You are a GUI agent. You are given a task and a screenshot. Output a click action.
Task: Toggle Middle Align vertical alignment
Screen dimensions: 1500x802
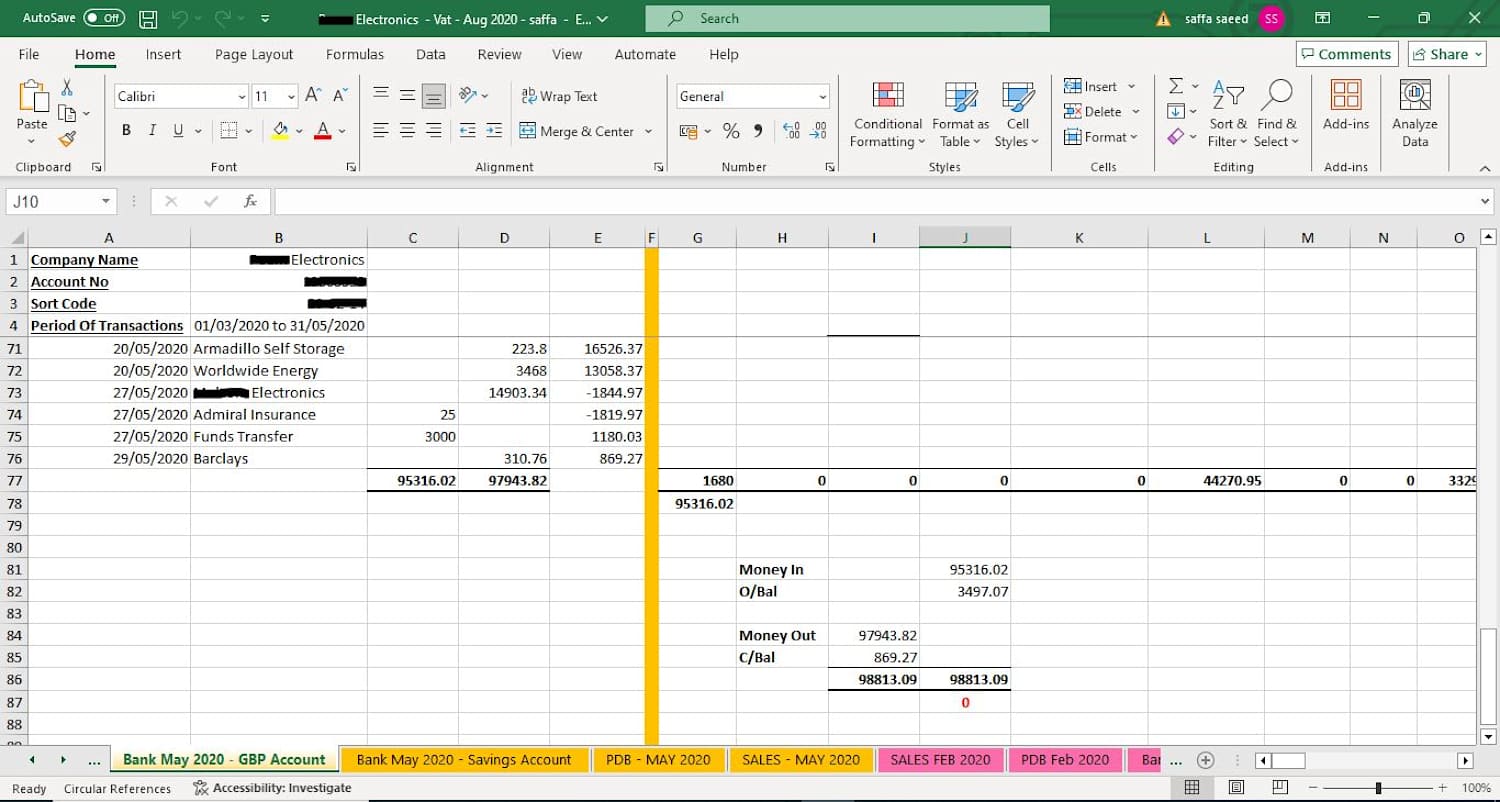407,96
